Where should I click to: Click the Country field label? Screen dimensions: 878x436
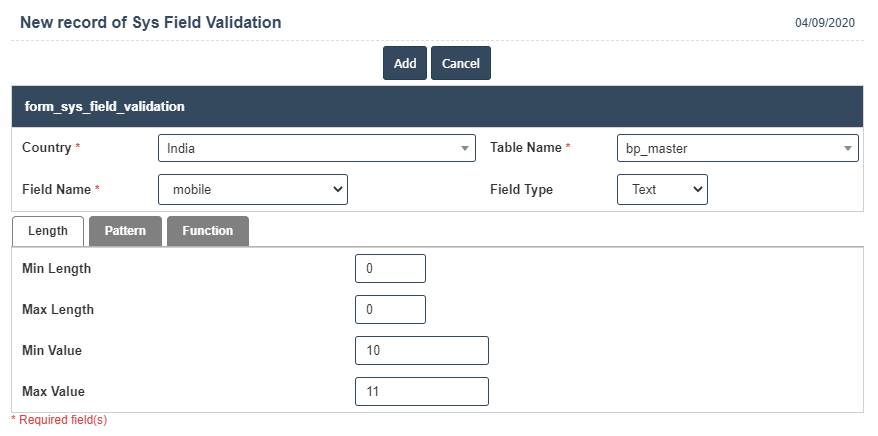pyautogui.click(x=46, y=148)
